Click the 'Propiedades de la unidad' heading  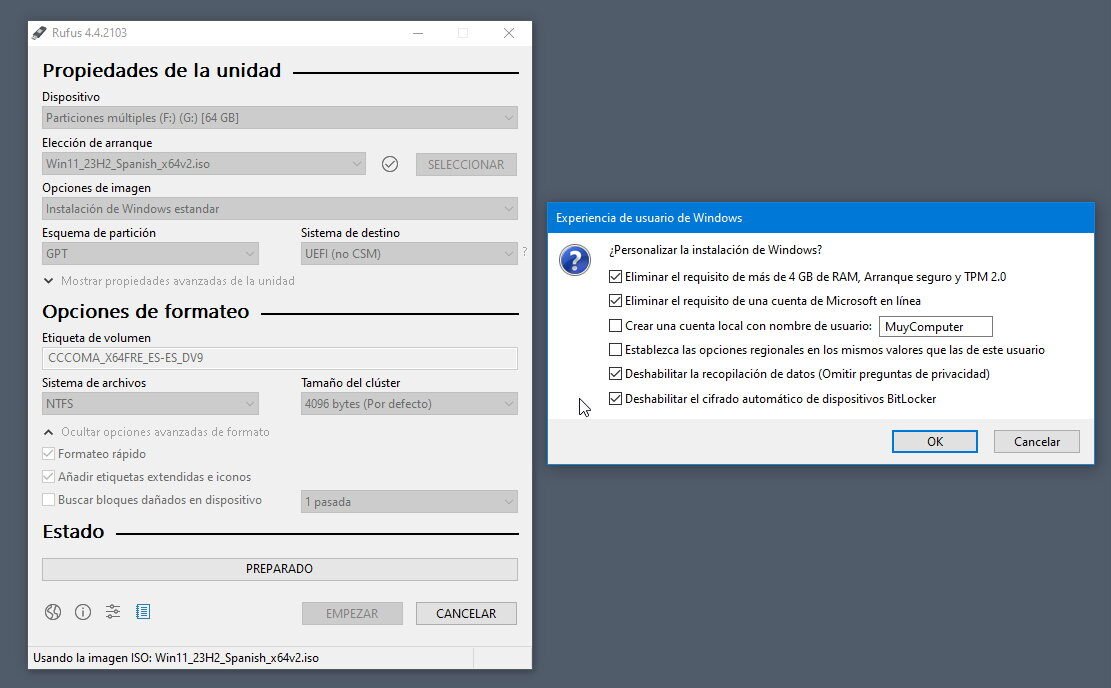[x=162, y=70]
